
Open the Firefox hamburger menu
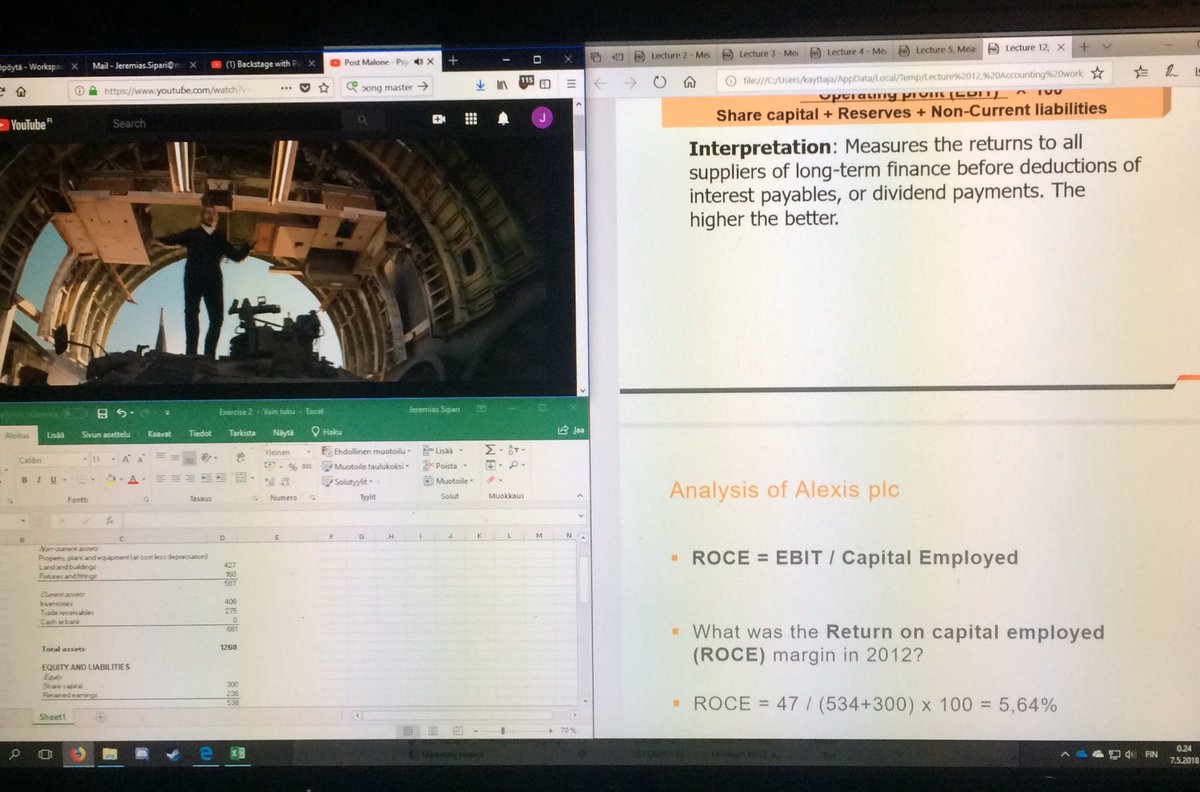[x=570, y=85]
